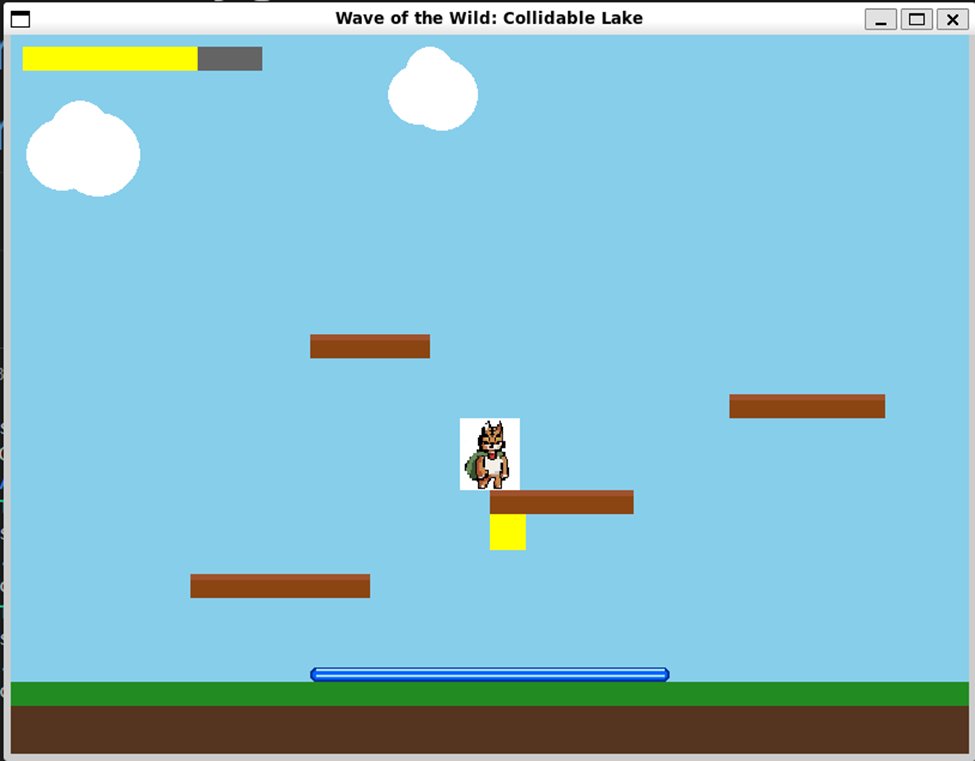Image resolution: width=975 pixels, height=761 pixels.
Task: Minimize the game window
Action: pyautogui.click(x=880, y=19)
